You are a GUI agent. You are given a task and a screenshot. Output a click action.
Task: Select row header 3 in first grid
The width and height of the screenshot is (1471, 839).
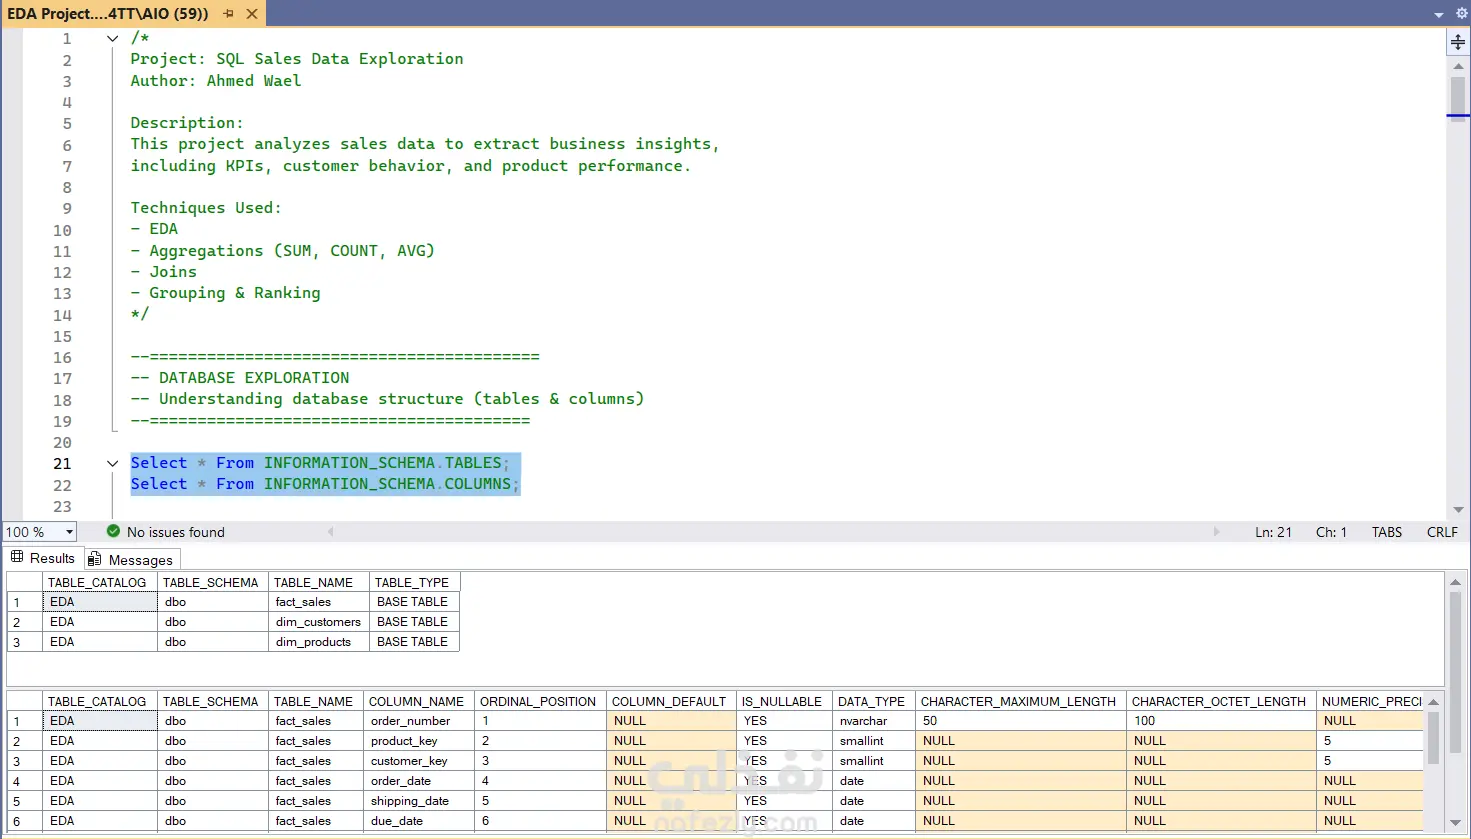(24, 642)
